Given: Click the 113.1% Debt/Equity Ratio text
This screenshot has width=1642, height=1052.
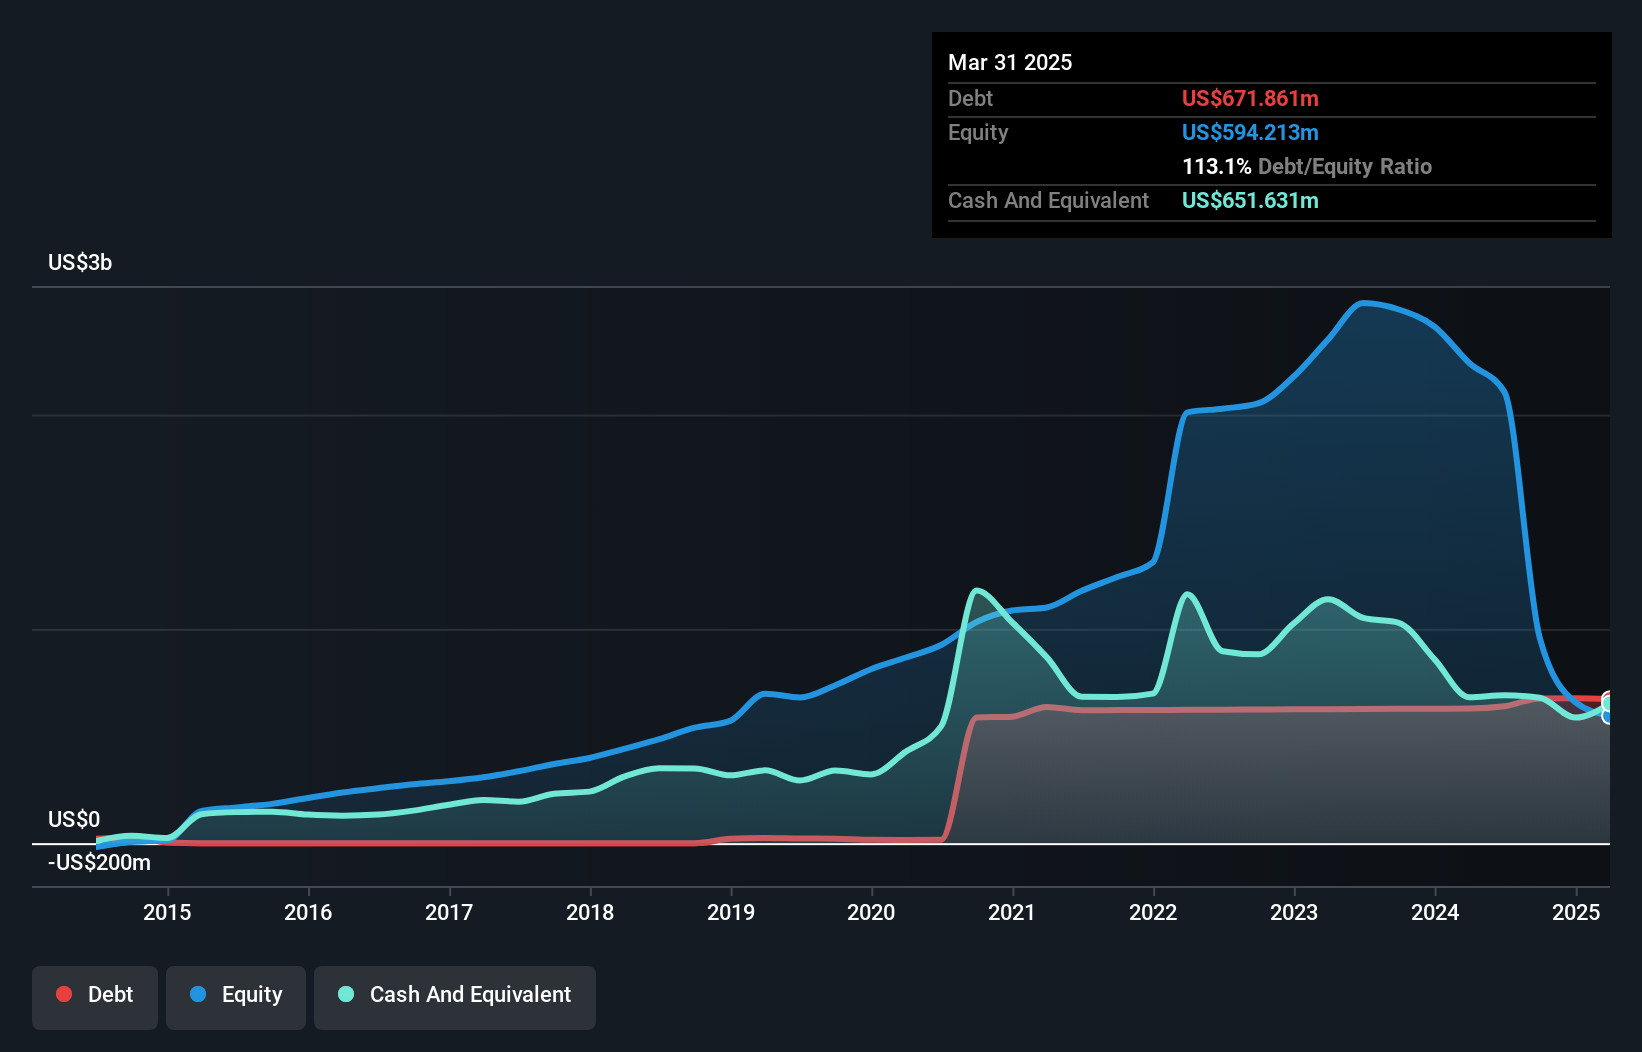Looking at the screenshot, I should click(1307, 166).
